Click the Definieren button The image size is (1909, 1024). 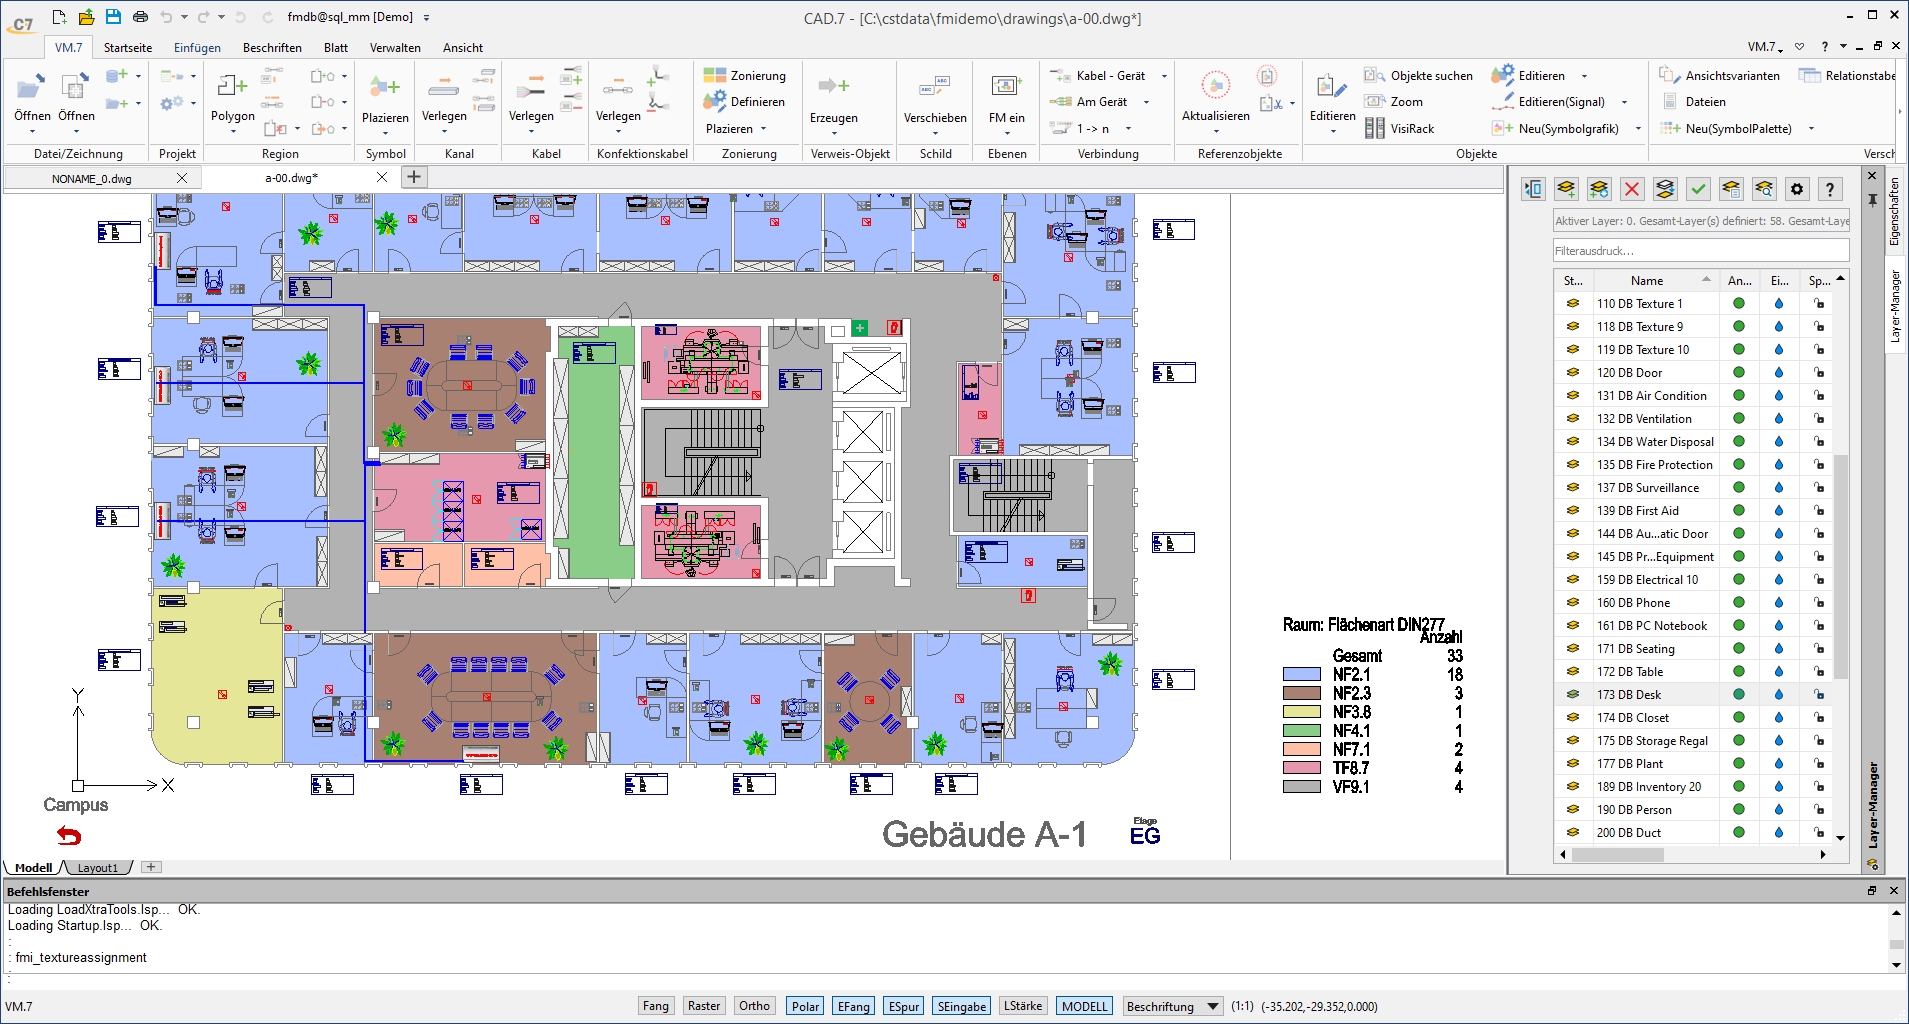pyautogui.click(x=744, y=101)
